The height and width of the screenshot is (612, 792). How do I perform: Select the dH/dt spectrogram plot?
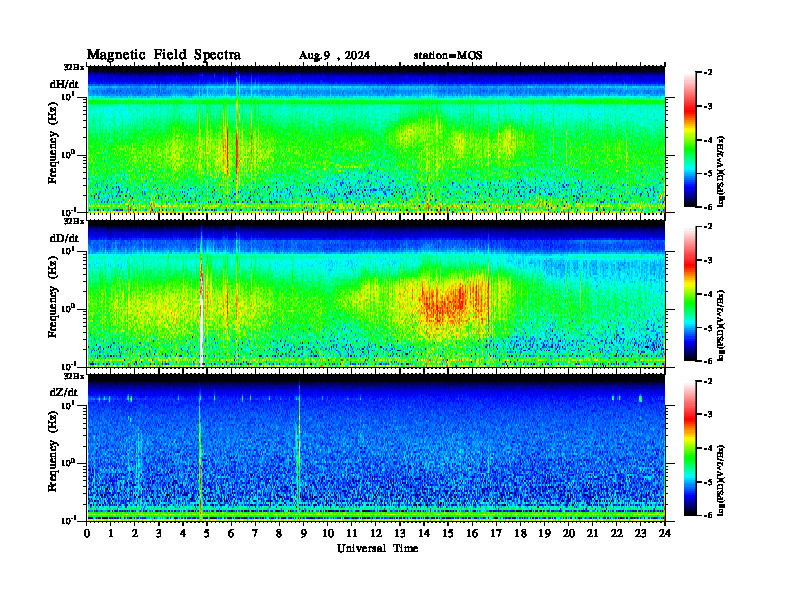(376, 139)
